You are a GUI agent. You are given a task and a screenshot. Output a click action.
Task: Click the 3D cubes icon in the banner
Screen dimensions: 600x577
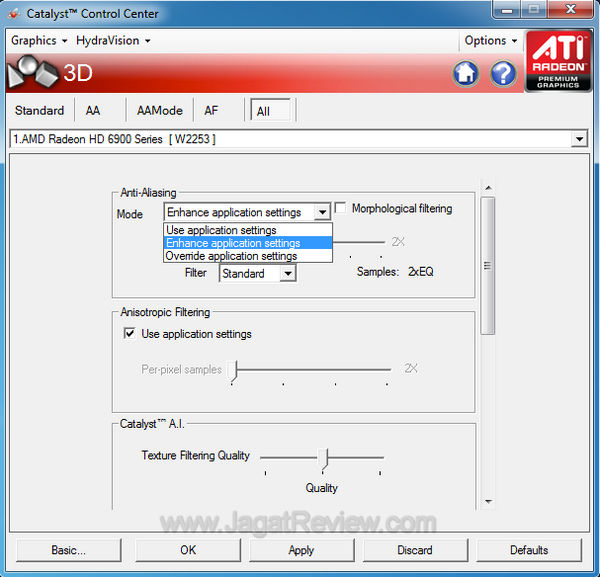32,73
